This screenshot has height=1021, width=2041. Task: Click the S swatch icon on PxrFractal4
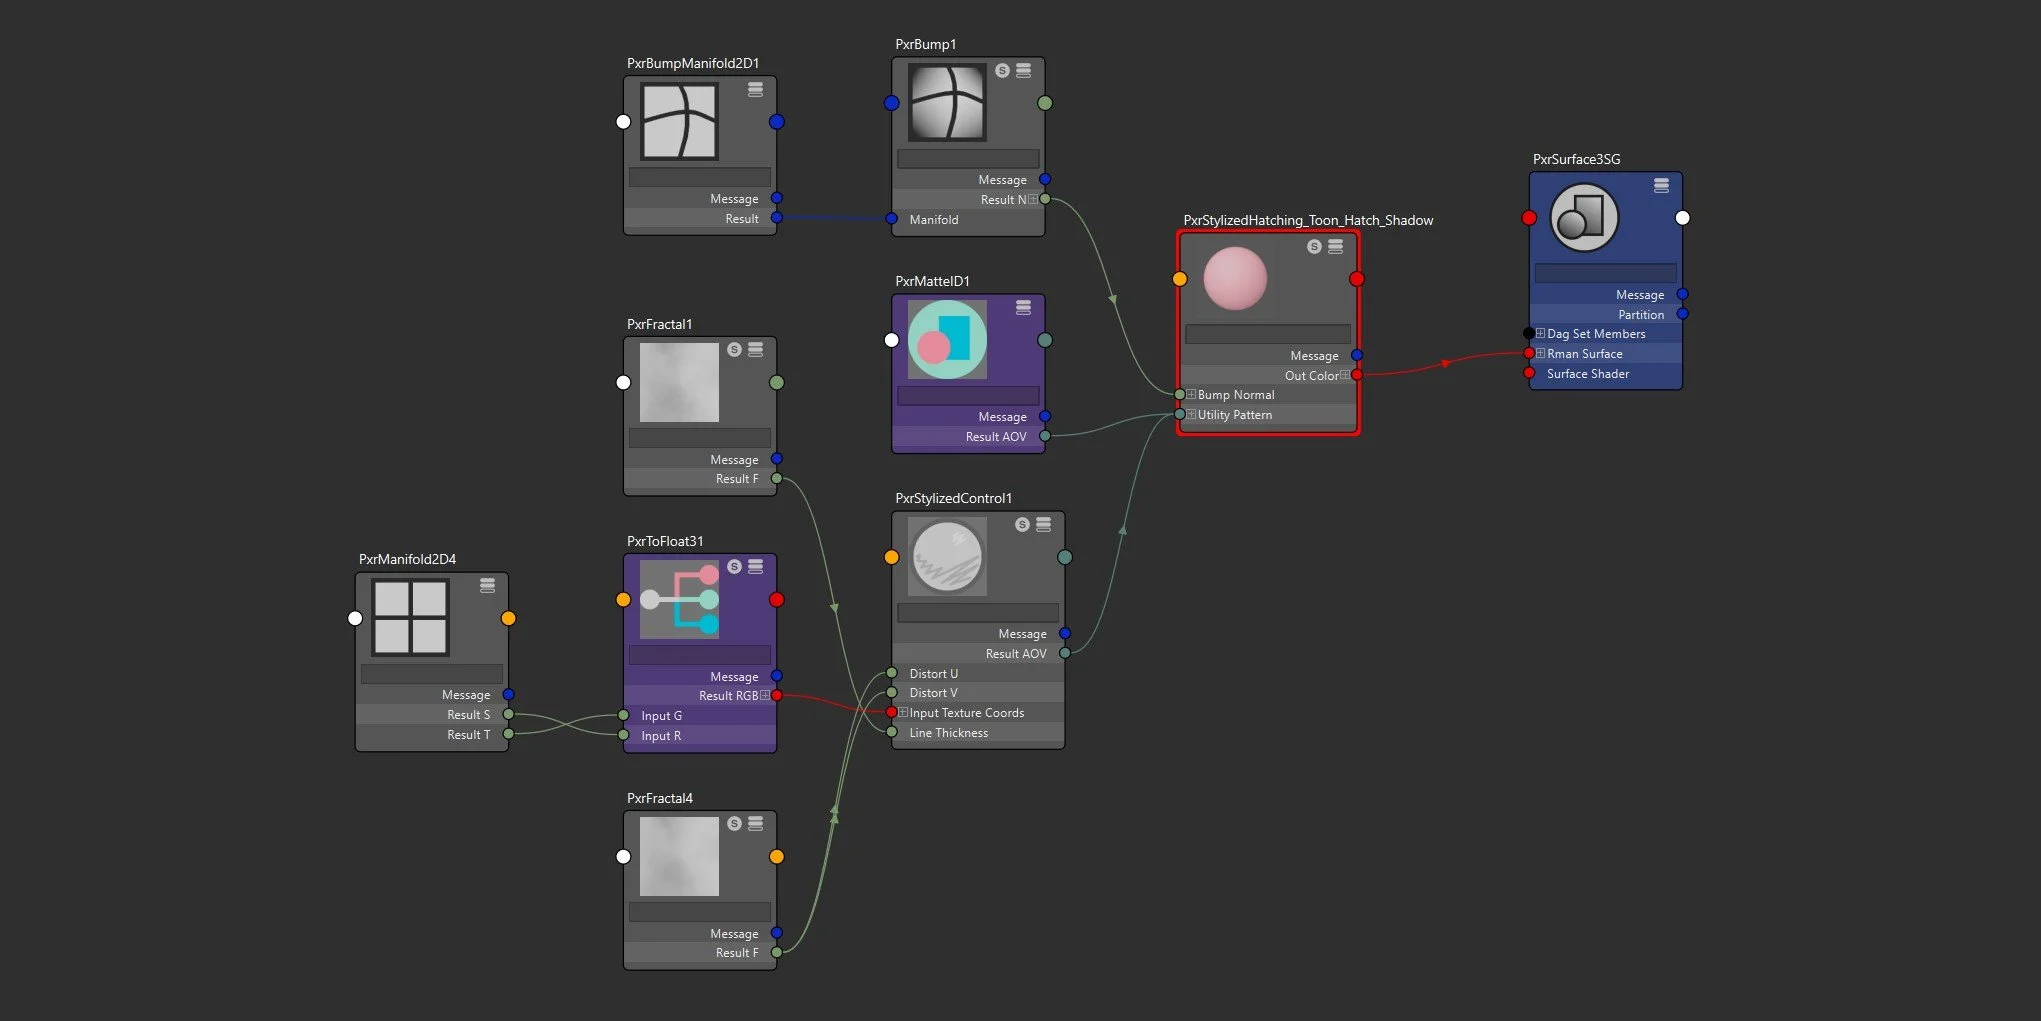pyautogui.click(x=733, y=825)
